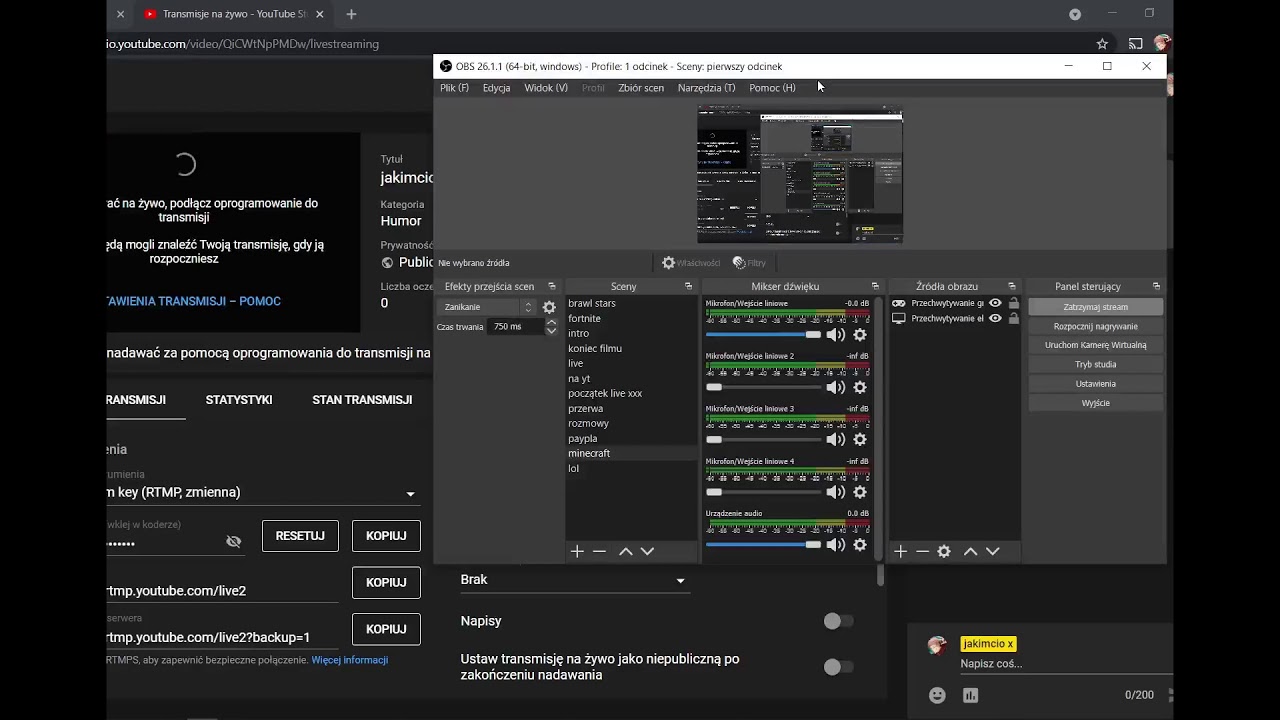Move scene down in Sceny list
Image resolution: width=1280 pixels, height=720 pixels.
click(647, 551)
